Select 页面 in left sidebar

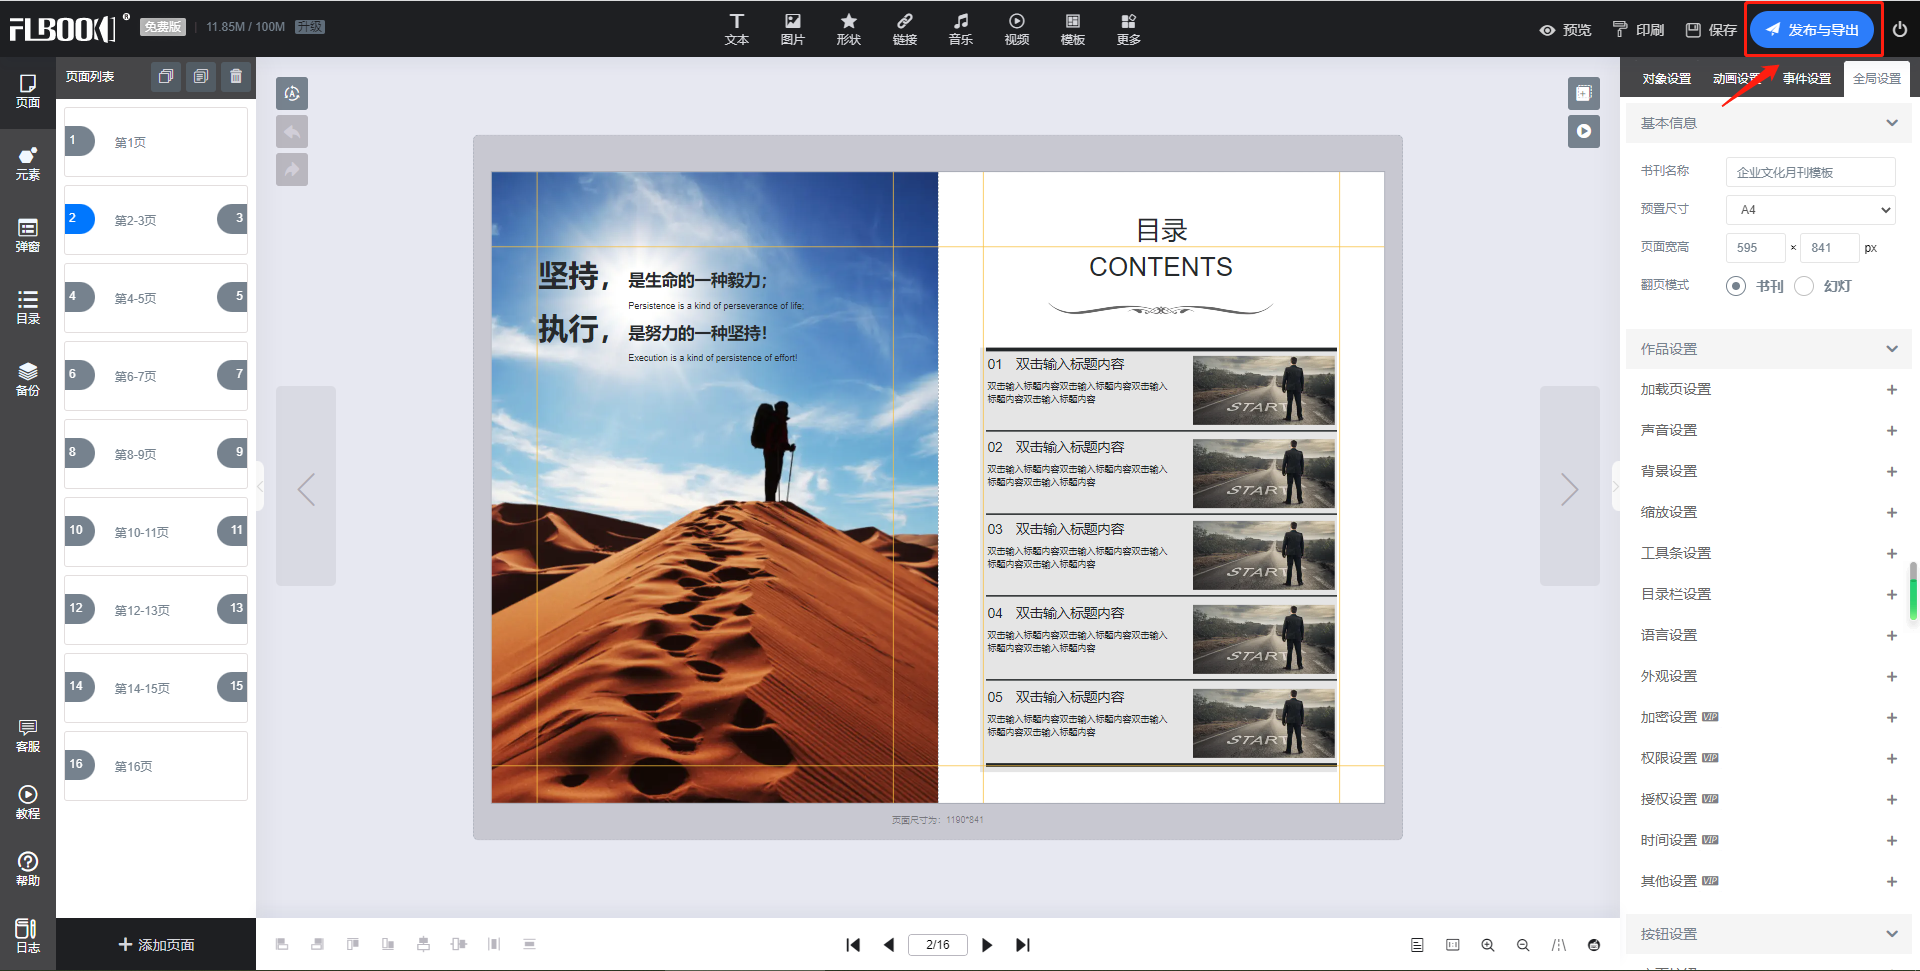[28, 91]
